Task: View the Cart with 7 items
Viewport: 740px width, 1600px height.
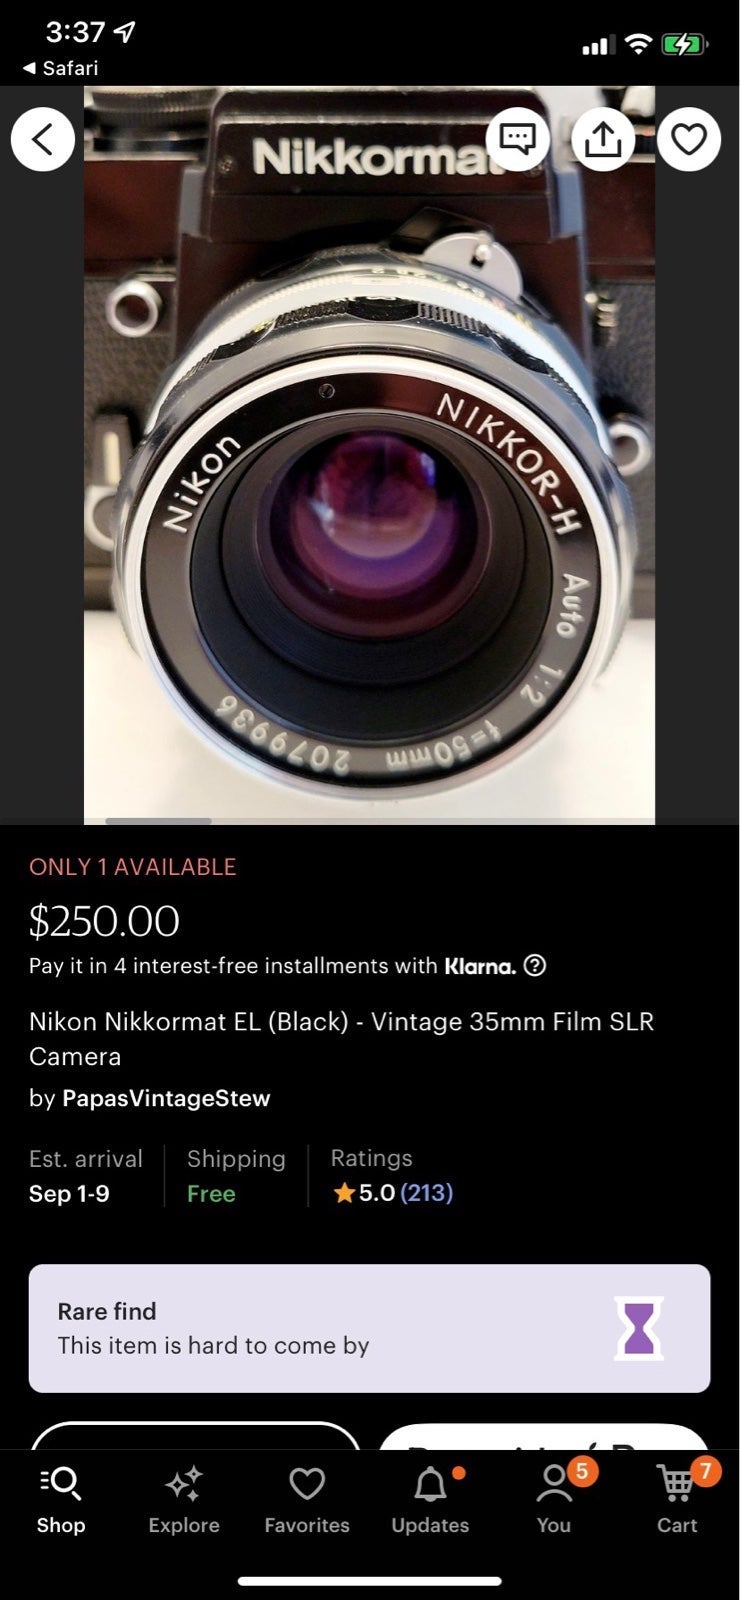Action: pos(677,1500)
